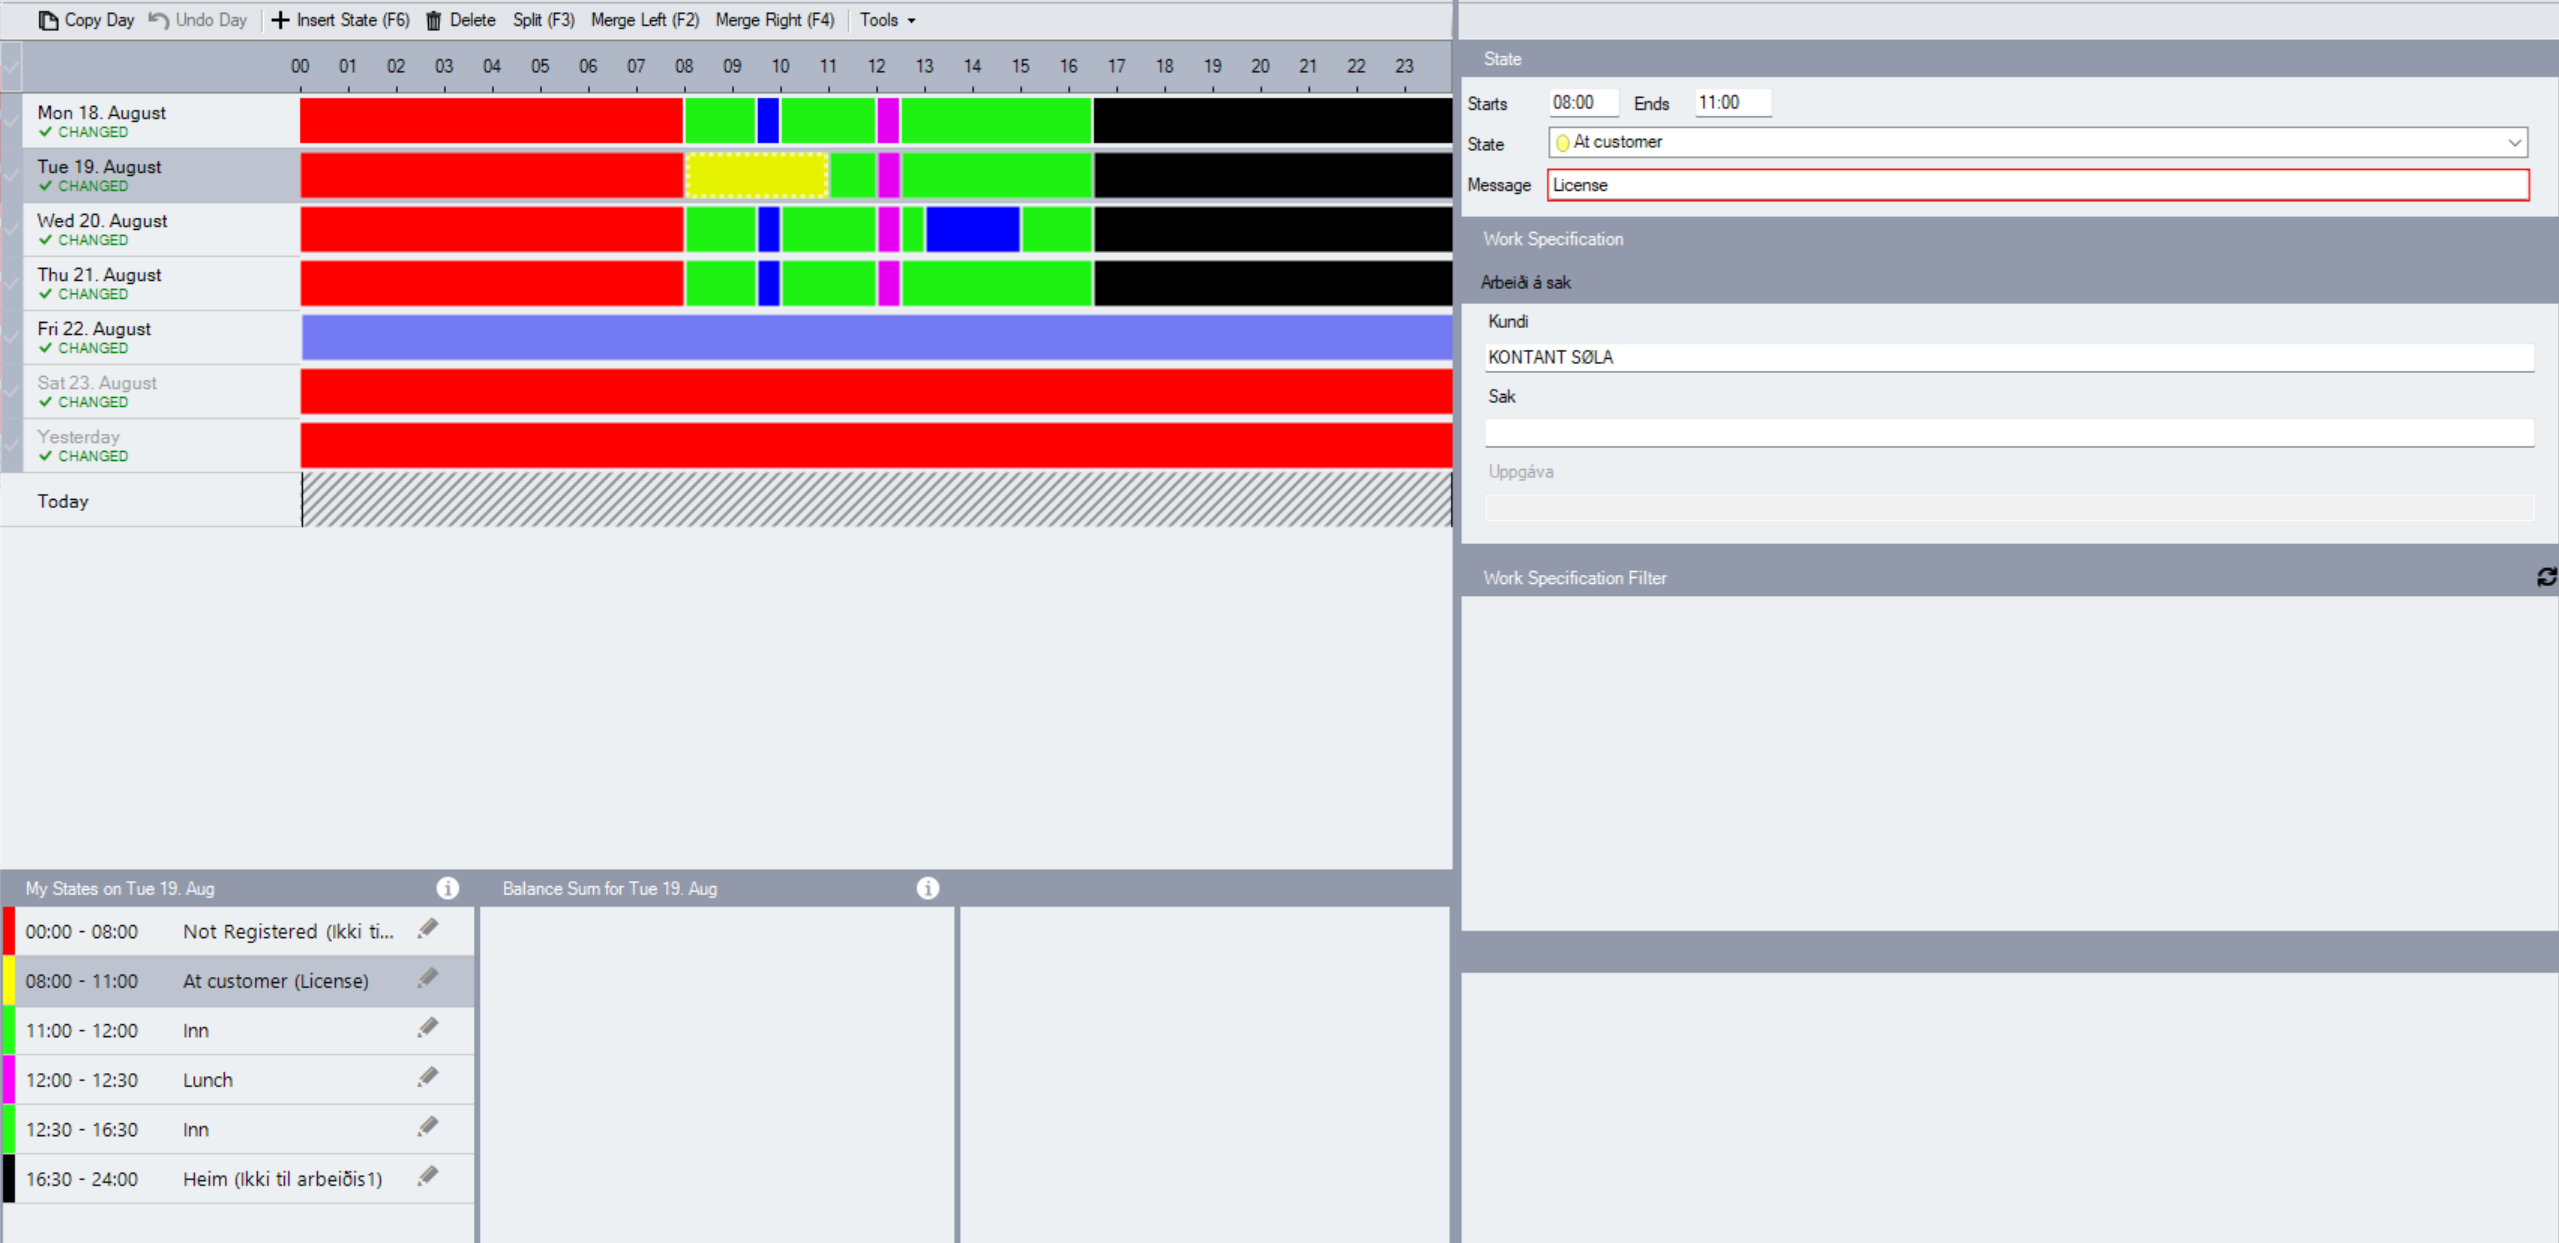The width and height of the screenshot is (2559, 1243).
Task: Click the Work Specification header
Action: (1553, 239)
